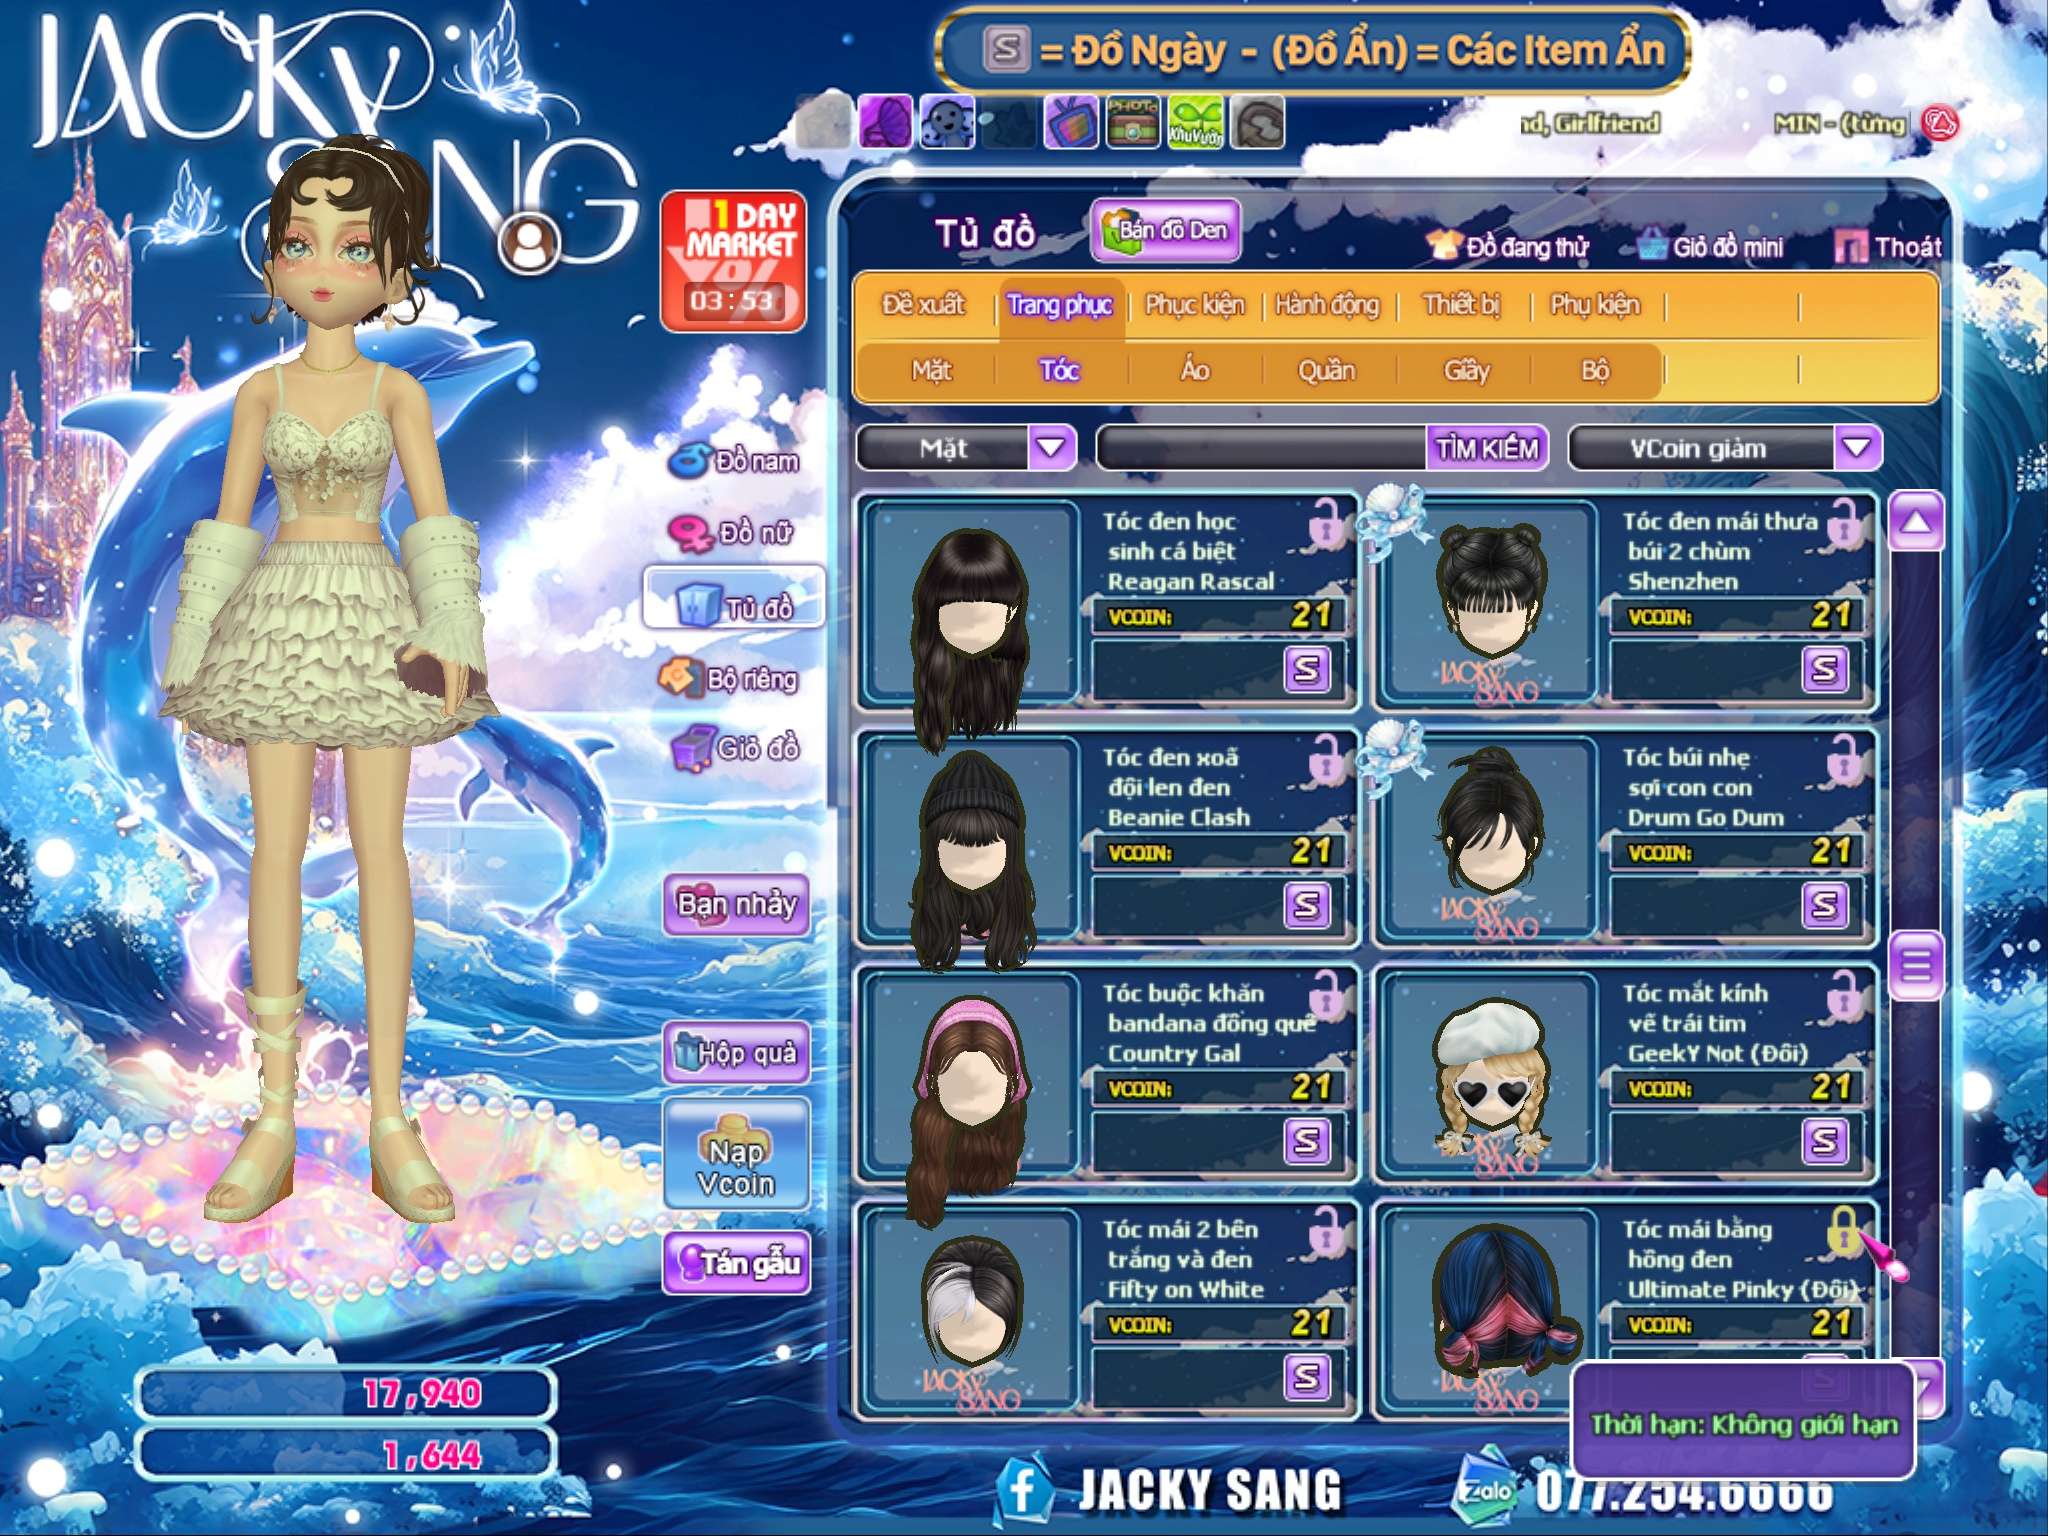Open the Mặt filter dropdown arrow
This screenshot has width=2048, height=1536.
1052,447
